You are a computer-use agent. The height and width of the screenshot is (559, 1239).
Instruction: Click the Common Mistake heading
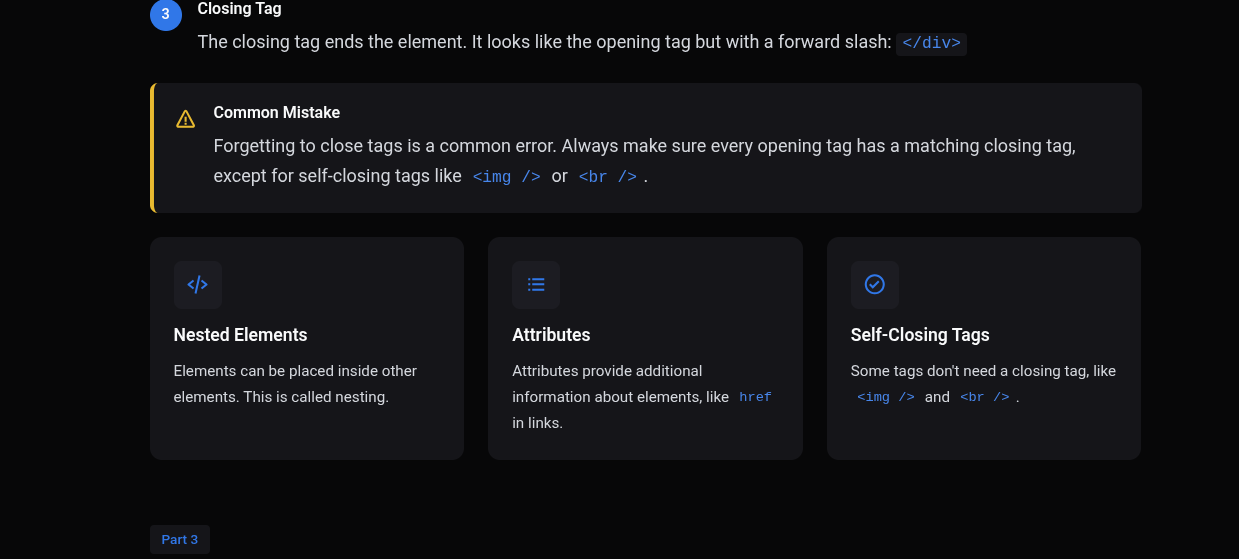pyautogui.click(x=277, y=113)
